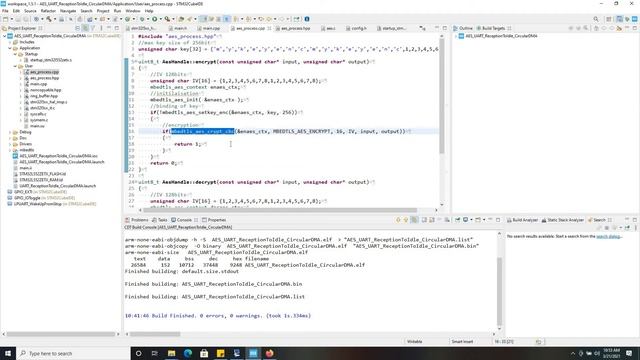This screenshot has height=360, width=640.
Task: Click the taskbar search box
Action: pyautogui.click(x=73, y=353)
